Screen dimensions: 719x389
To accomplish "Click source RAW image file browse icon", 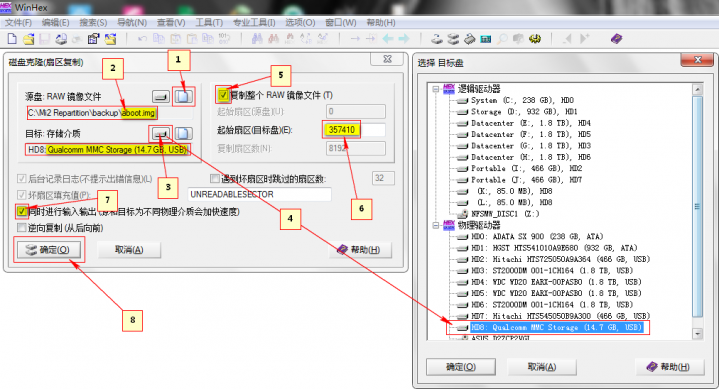I will (183, 96).
